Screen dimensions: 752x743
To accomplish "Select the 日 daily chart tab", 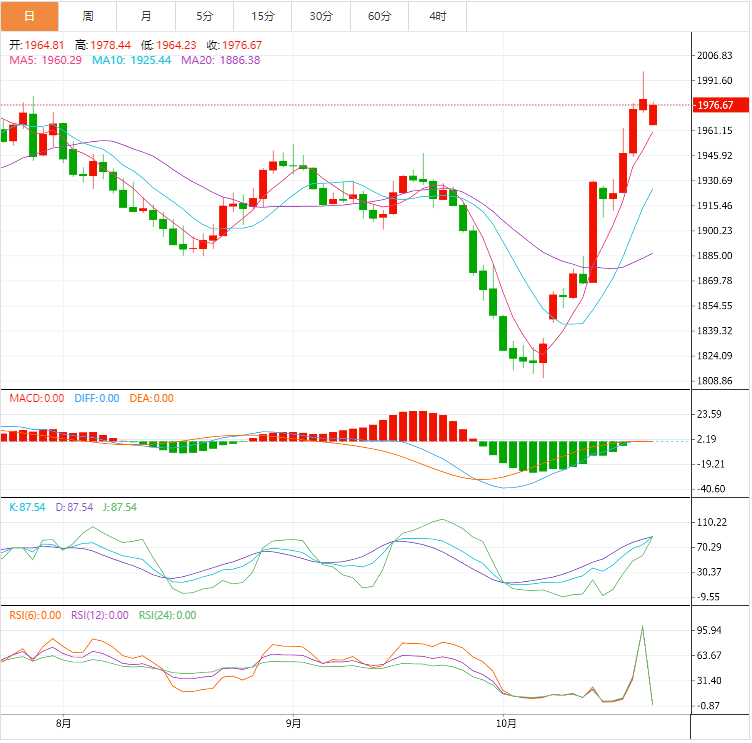I will [29, 16].
